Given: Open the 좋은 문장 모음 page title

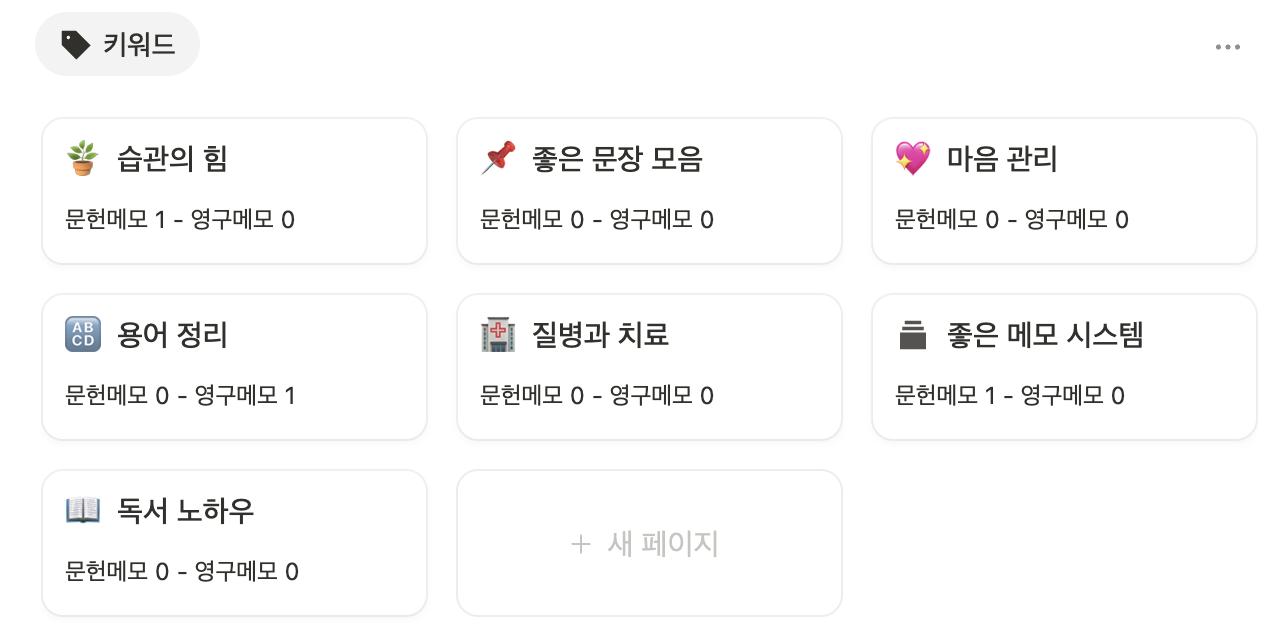Looking at the screenshot, I should pyautogui.click(x=617, y=159).
